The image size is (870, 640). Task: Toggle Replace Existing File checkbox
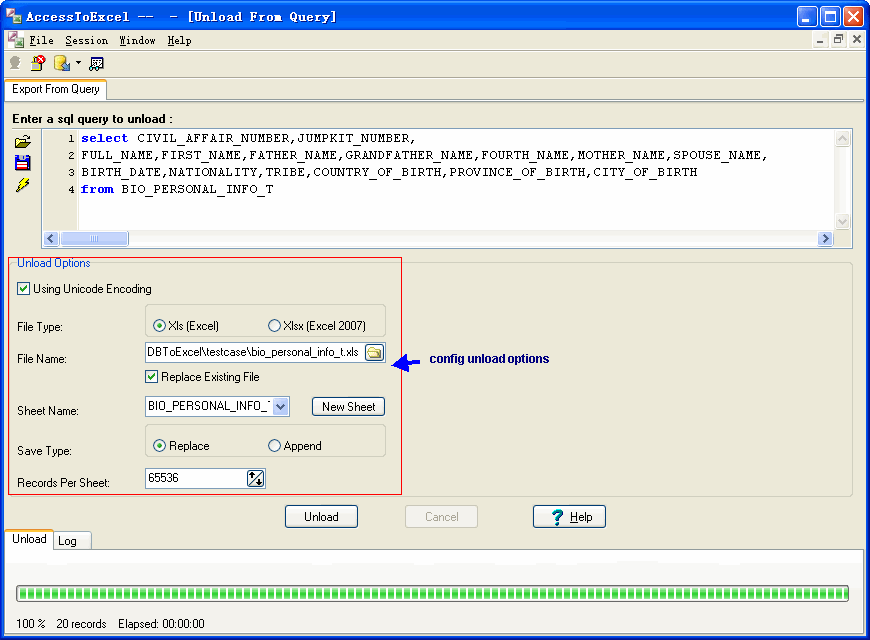click(x=151, y=377)
